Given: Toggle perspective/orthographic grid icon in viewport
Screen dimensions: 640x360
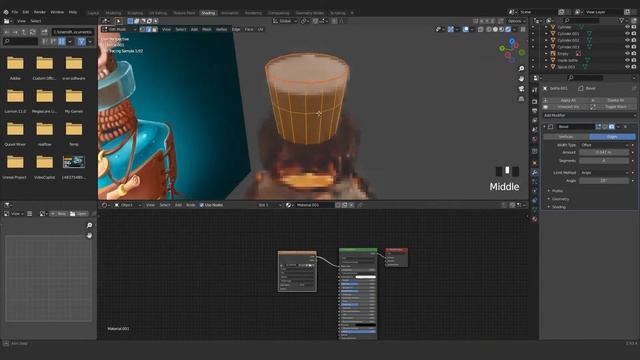Looking at the screenshot, I should point(521,99).
